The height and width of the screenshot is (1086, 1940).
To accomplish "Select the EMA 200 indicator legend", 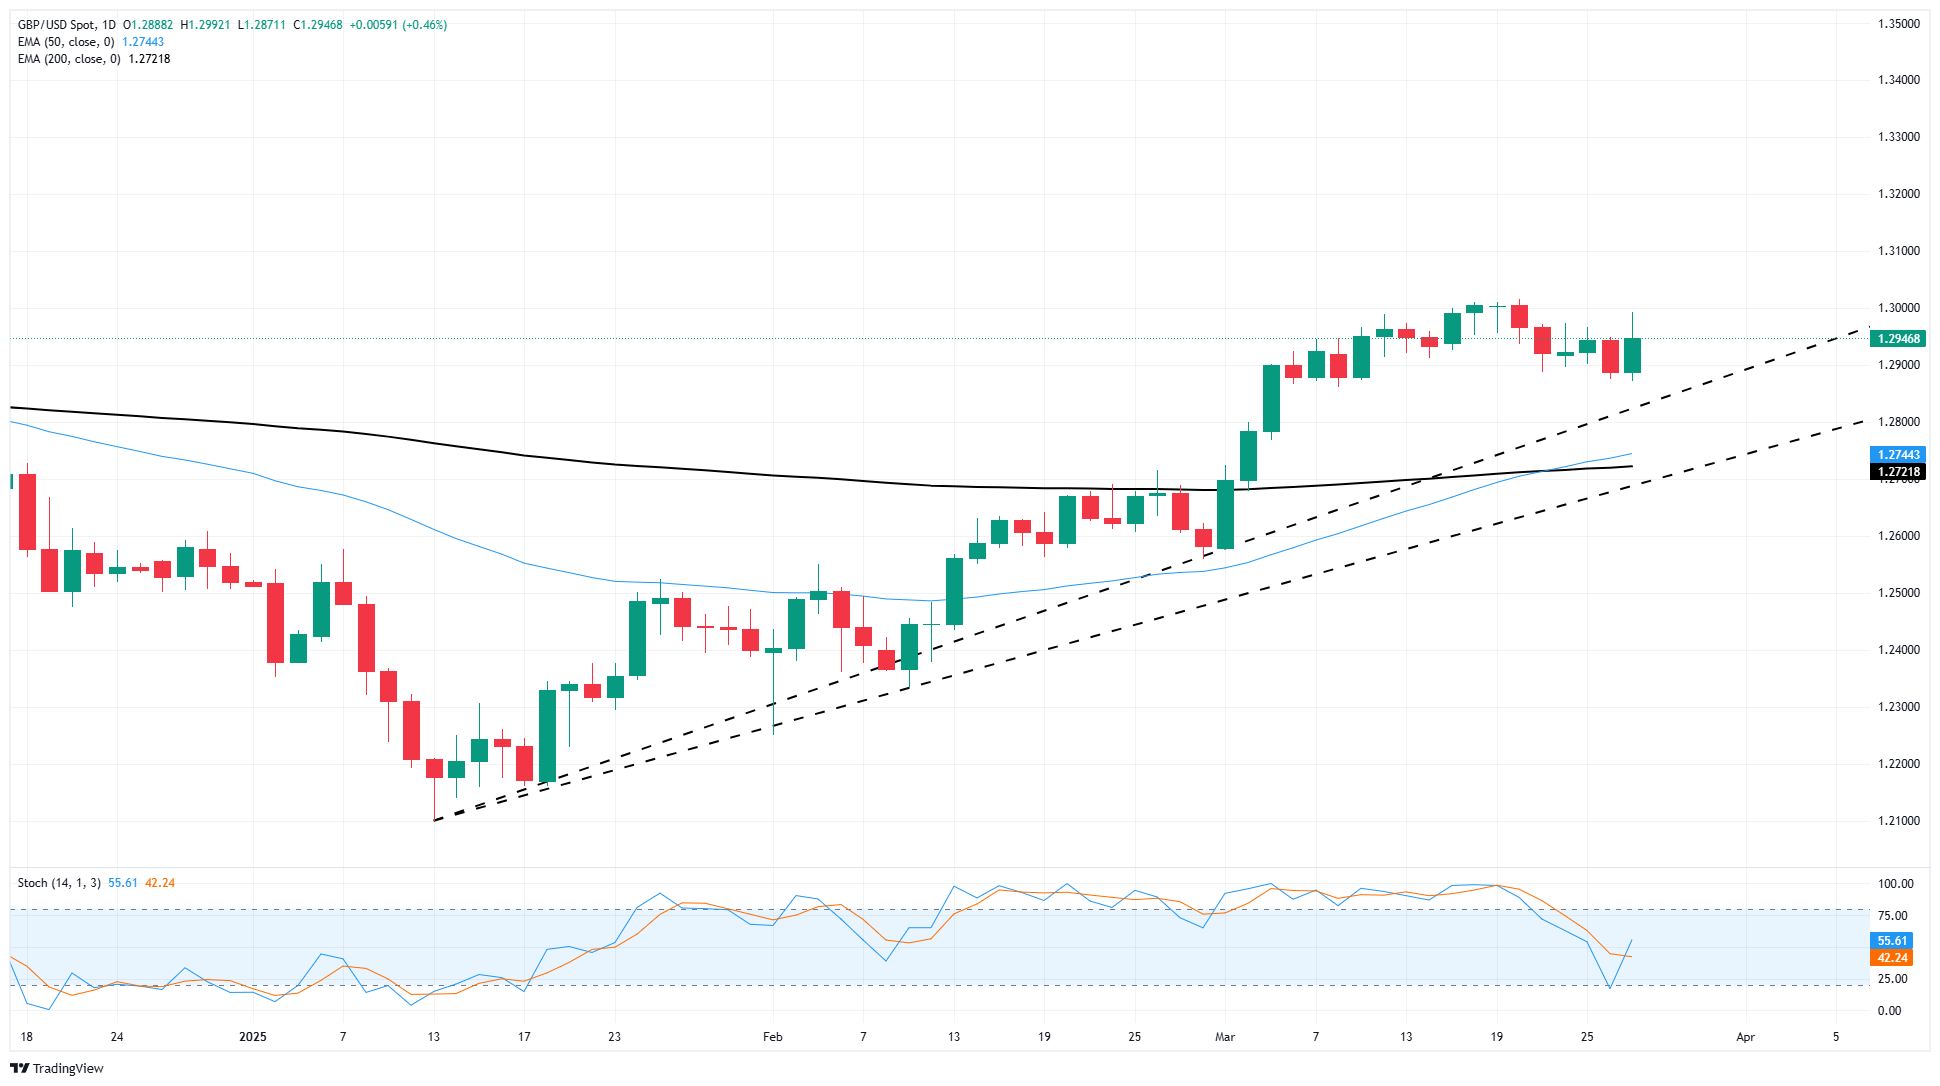I will coord(70,59).
